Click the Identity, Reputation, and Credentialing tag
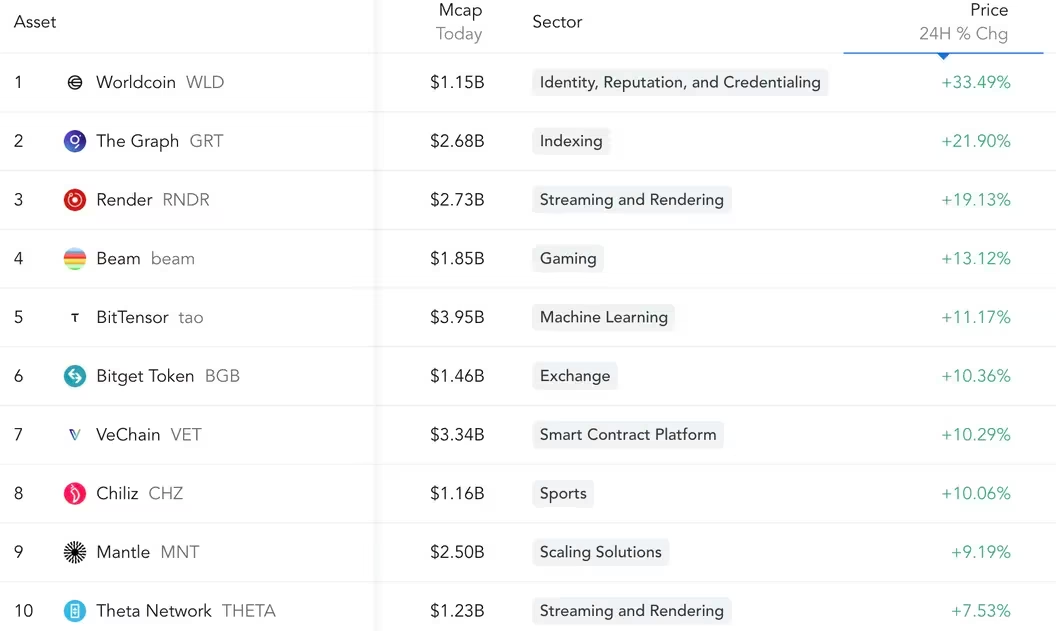 click(x=680, y=83)
